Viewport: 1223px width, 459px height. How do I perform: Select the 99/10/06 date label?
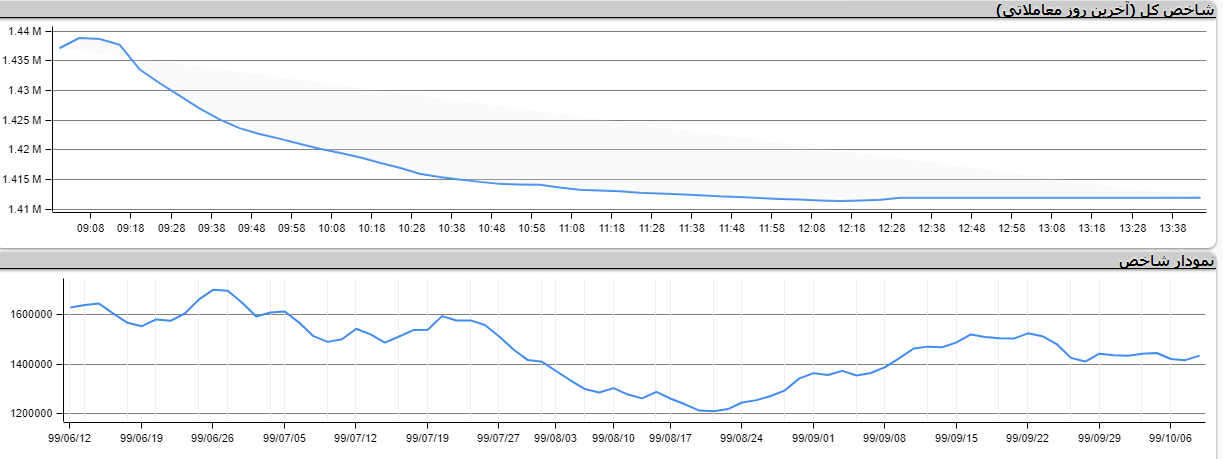click(x=1170, y=437)
